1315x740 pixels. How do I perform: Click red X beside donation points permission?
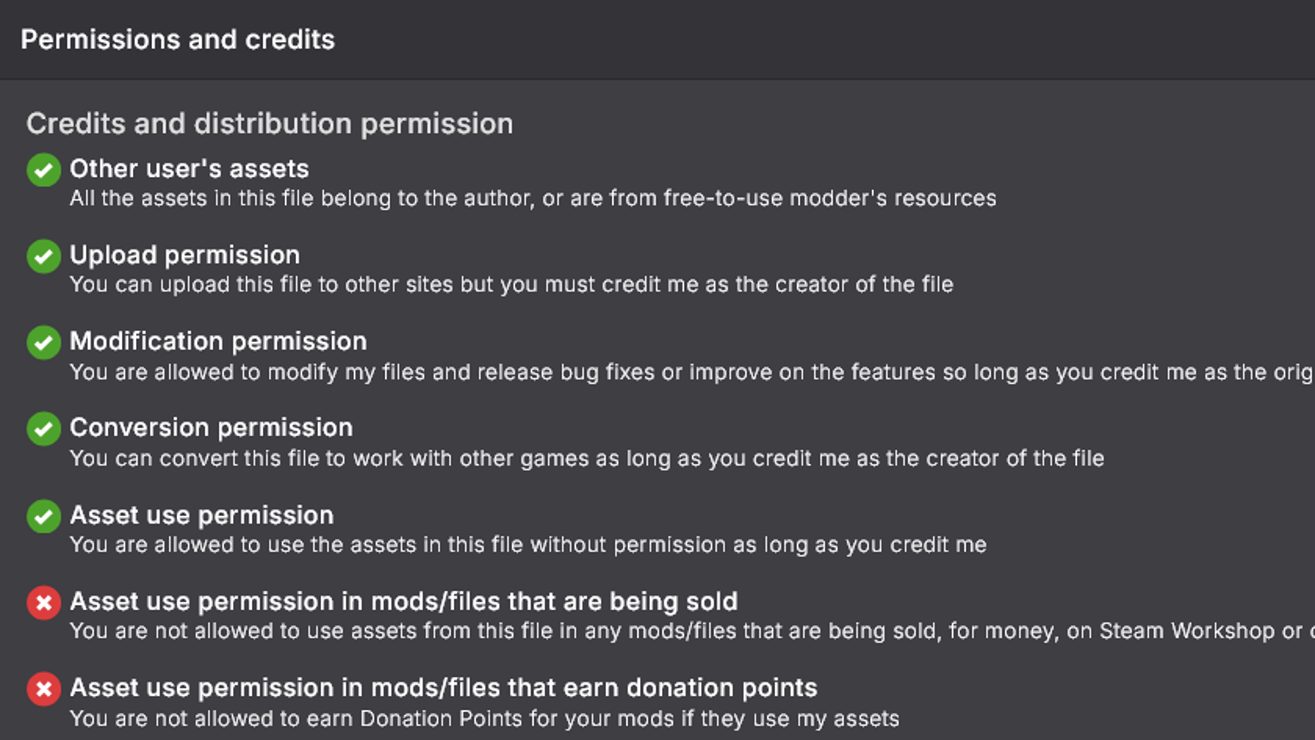point(43,689)
